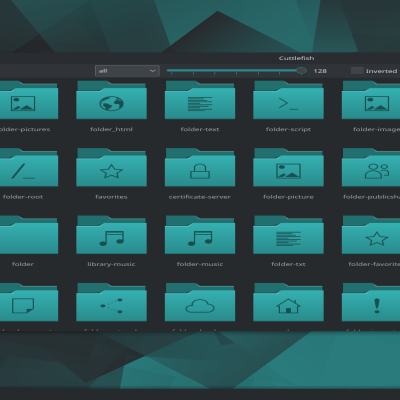Click the "library-music" label
Screen dimensions: 400x400
tap(111, 264)
